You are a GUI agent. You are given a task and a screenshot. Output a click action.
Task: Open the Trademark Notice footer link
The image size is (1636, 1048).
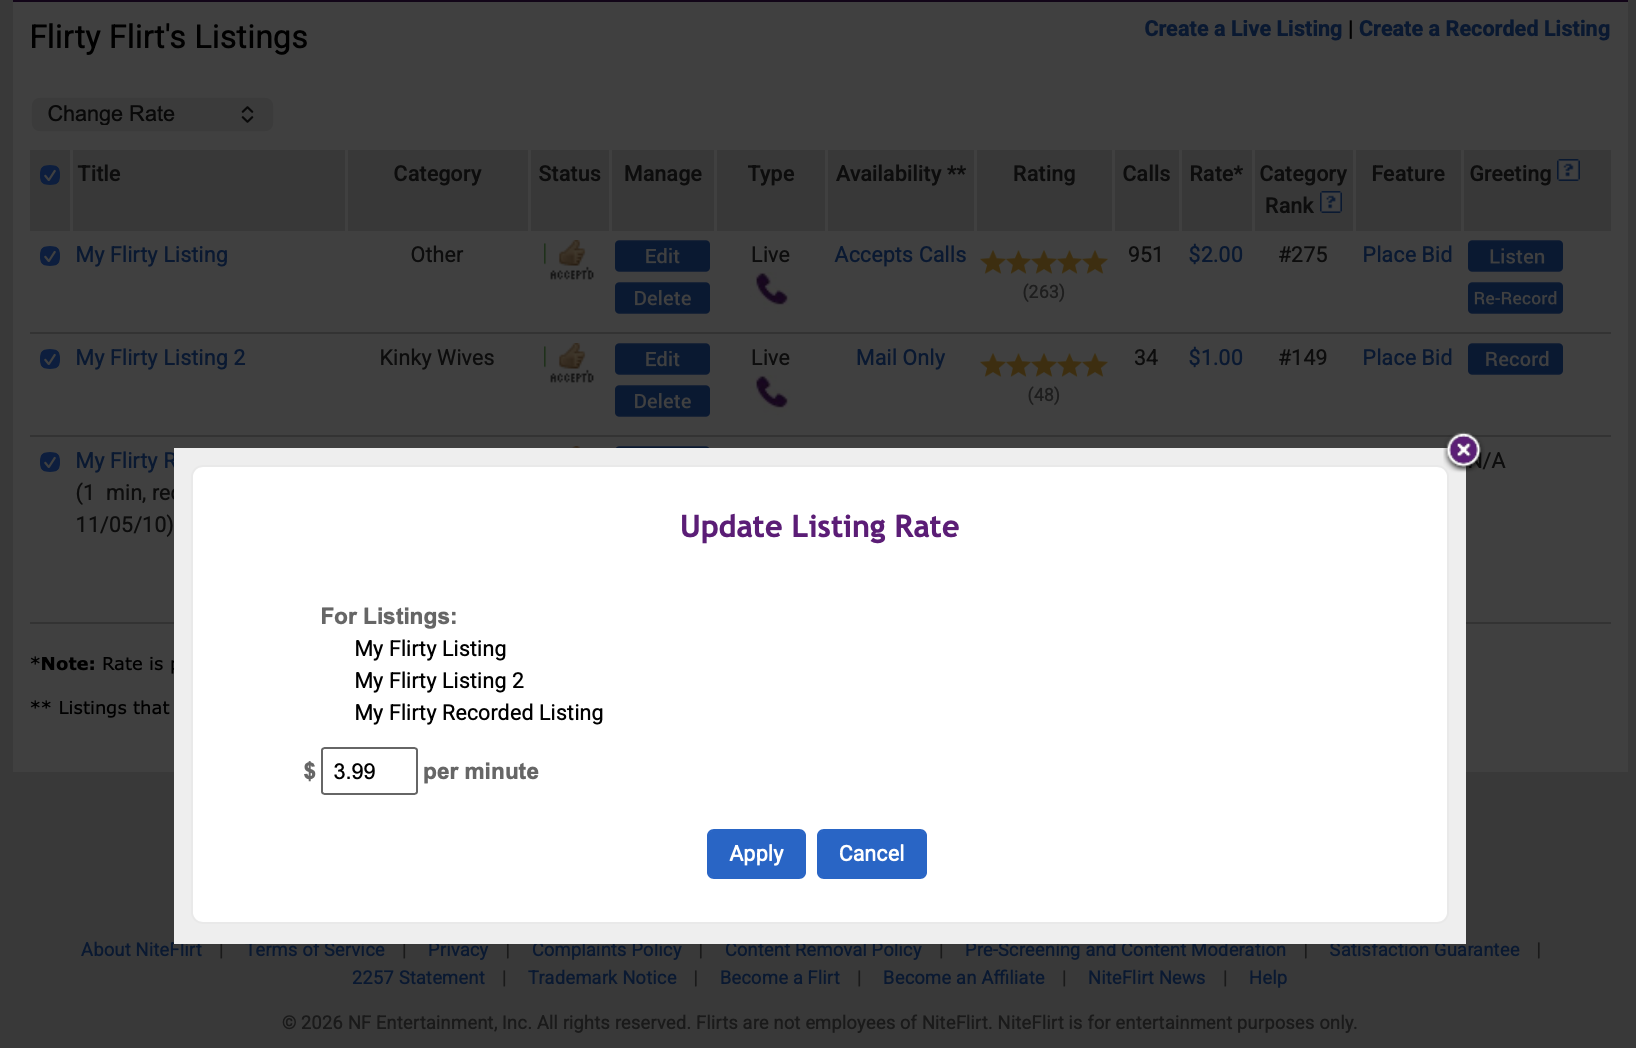tap(602, 978)
